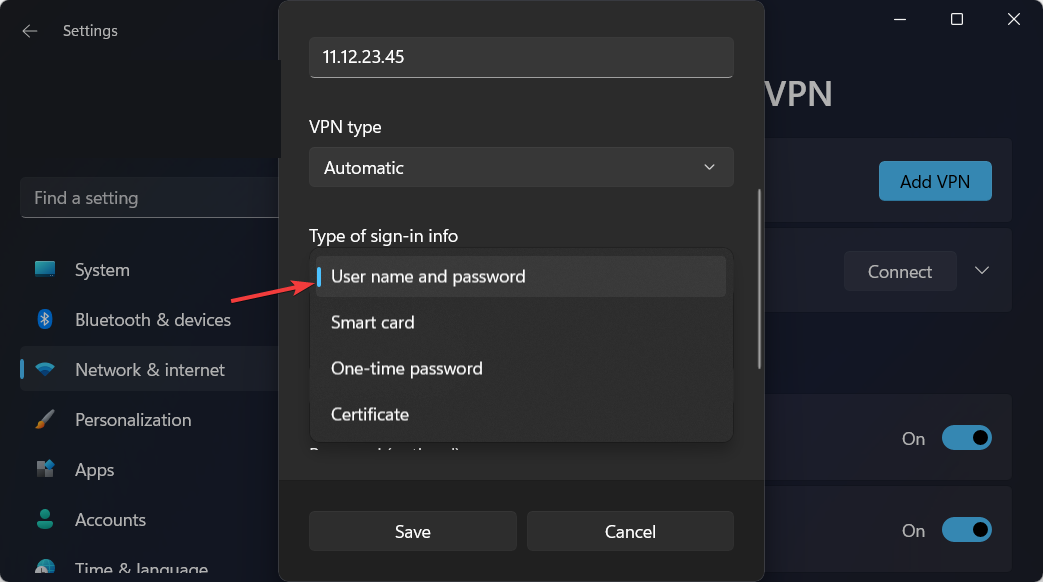Turn off the upper On toggle switch
Image resolution: width=1043 pixels, height=582 pixels.
(967, 438)
